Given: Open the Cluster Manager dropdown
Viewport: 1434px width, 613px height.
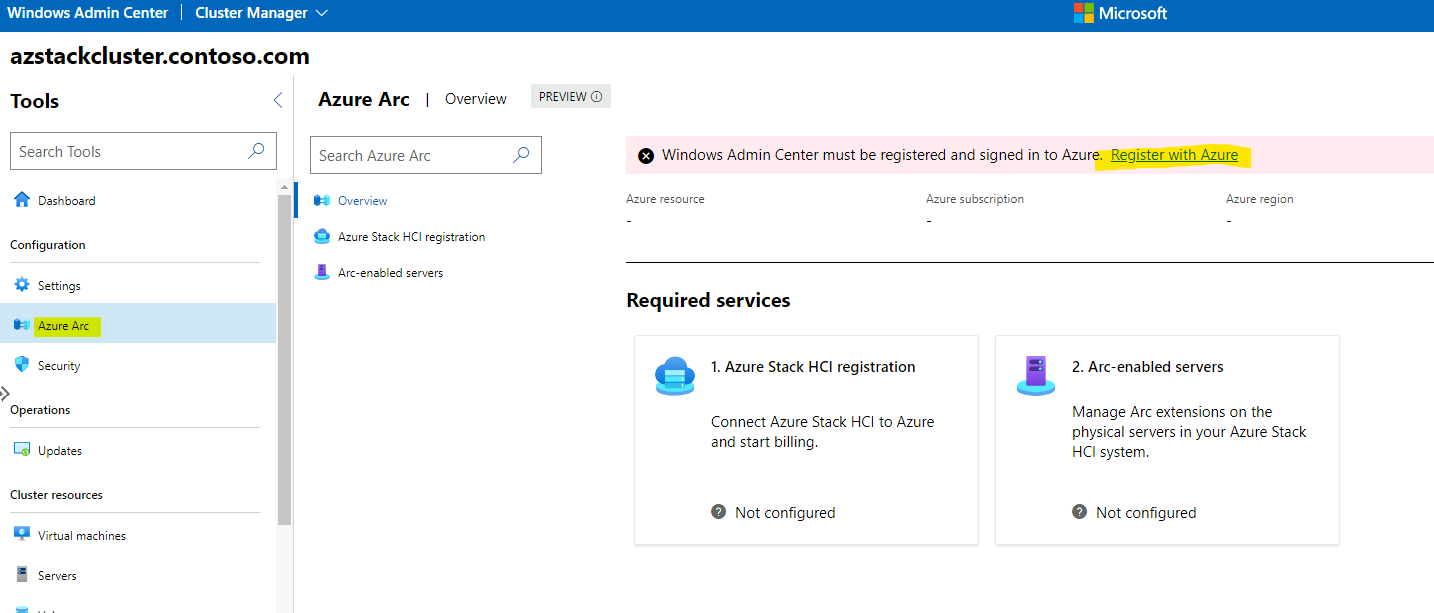Looking at the screenshot, I should point(261,13).
